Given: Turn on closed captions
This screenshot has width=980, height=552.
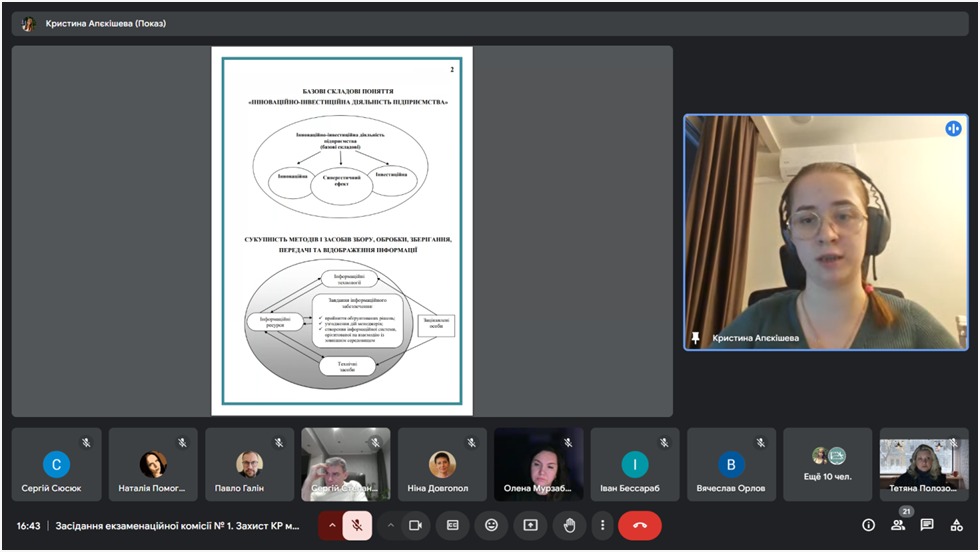Looking at the screenshot, I should [x=453, y=525].
